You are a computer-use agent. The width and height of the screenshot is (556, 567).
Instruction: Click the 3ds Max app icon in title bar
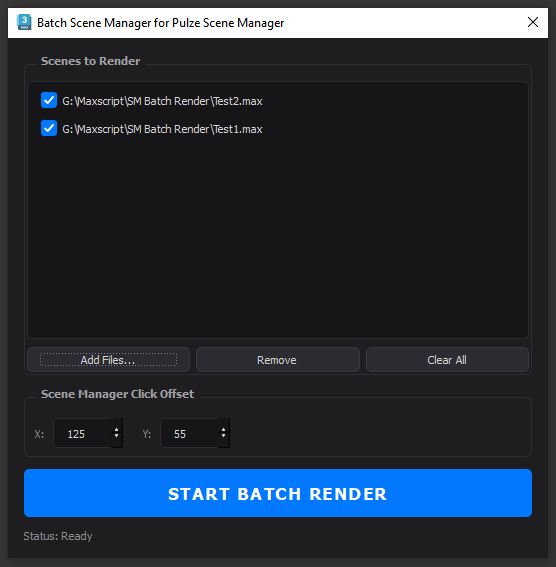pyautogui.click(x=24, y=22)
